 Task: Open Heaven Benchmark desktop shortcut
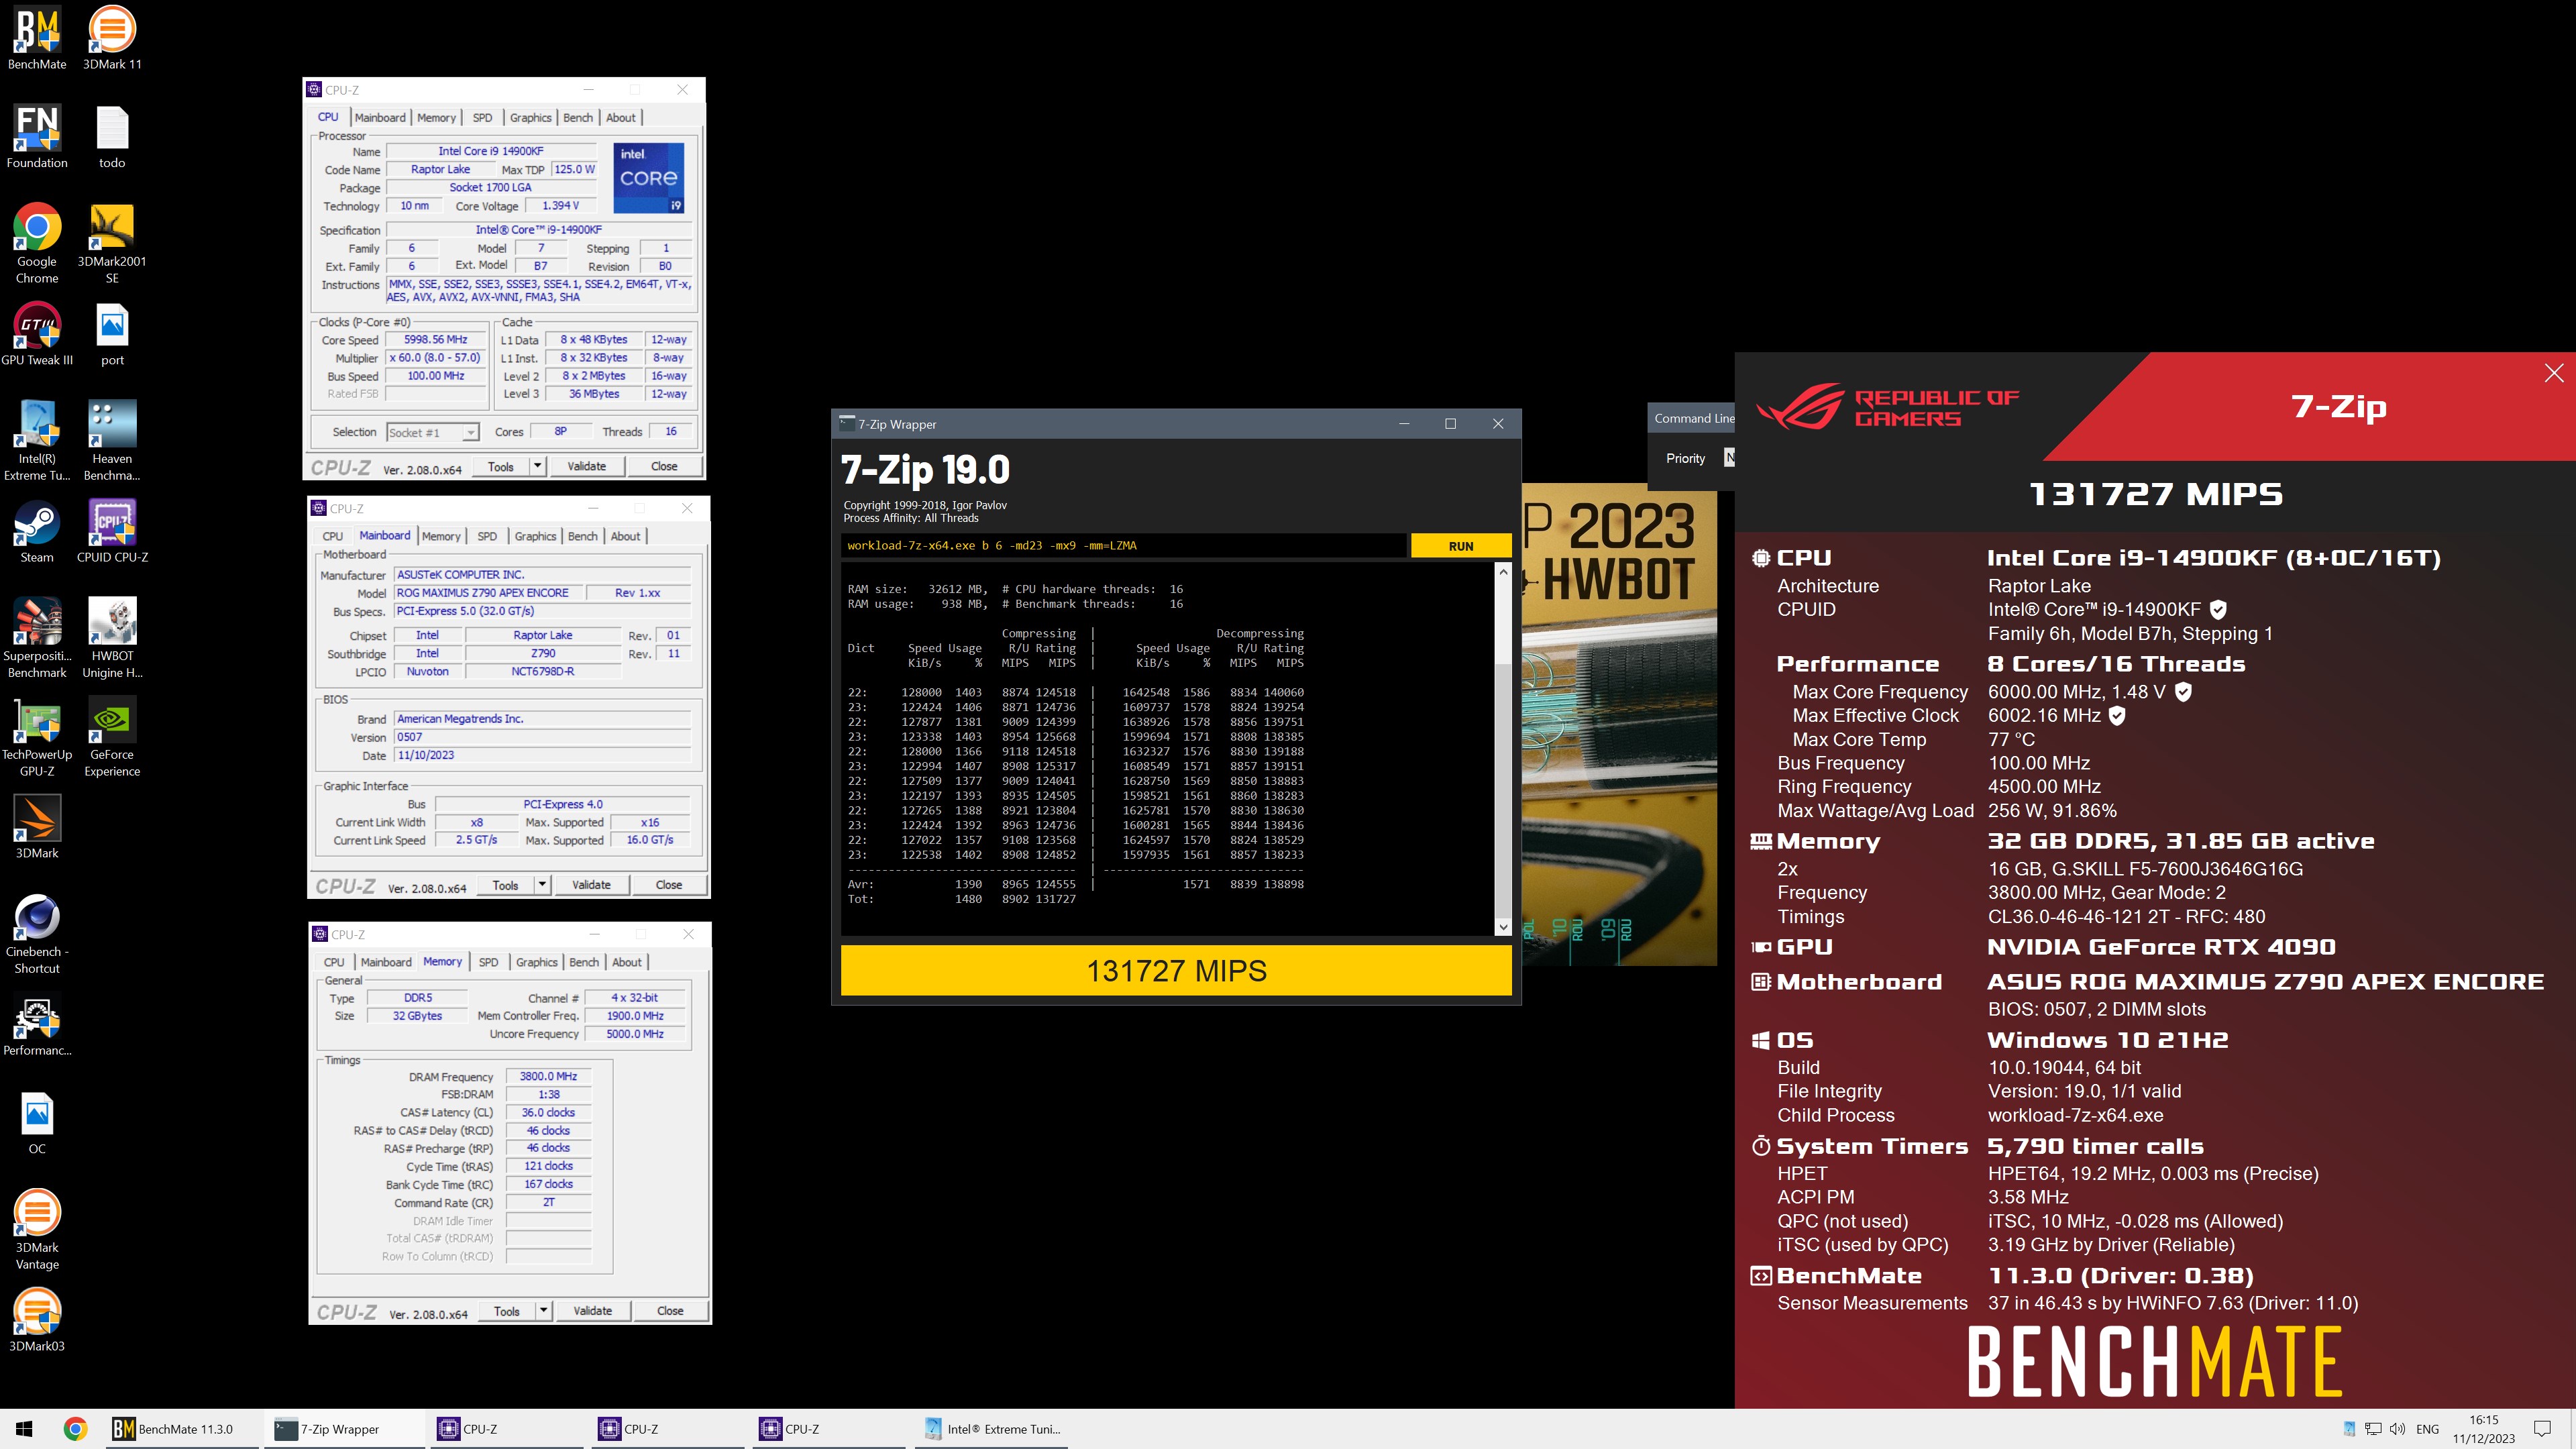pos(112,440)
